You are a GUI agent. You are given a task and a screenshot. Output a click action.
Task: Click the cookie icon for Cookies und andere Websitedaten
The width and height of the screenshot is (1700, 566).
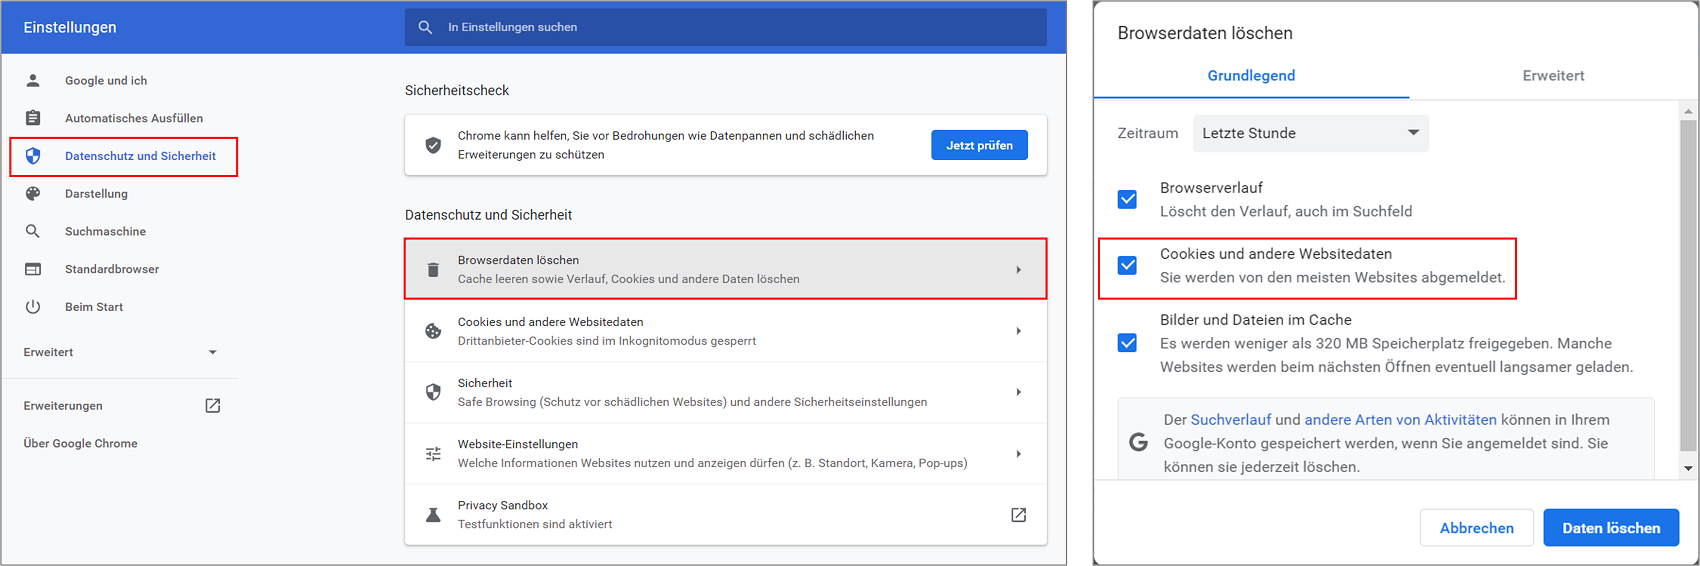pyautogui.click(x=433, y=331)
